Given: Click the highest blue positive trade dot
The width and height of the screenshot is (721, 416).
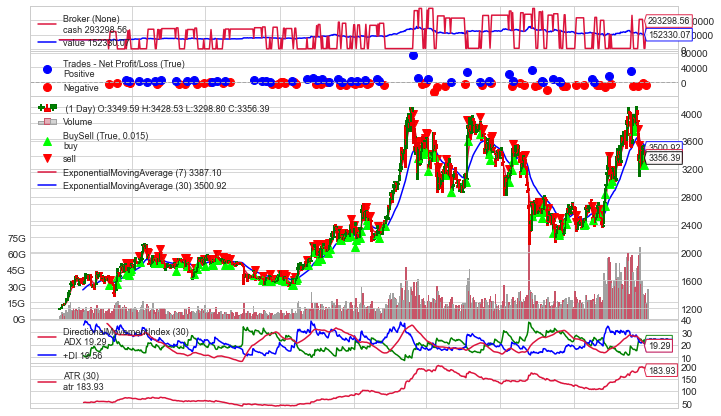Looking at the screenshot, I should pos(413,56).
